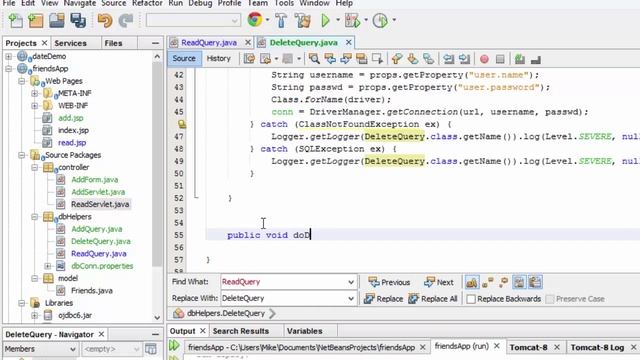Viewport: 640px width, 360px height.
Task: Open DeleteQuery.java in the project tree
Action: [x=101, y=241]
